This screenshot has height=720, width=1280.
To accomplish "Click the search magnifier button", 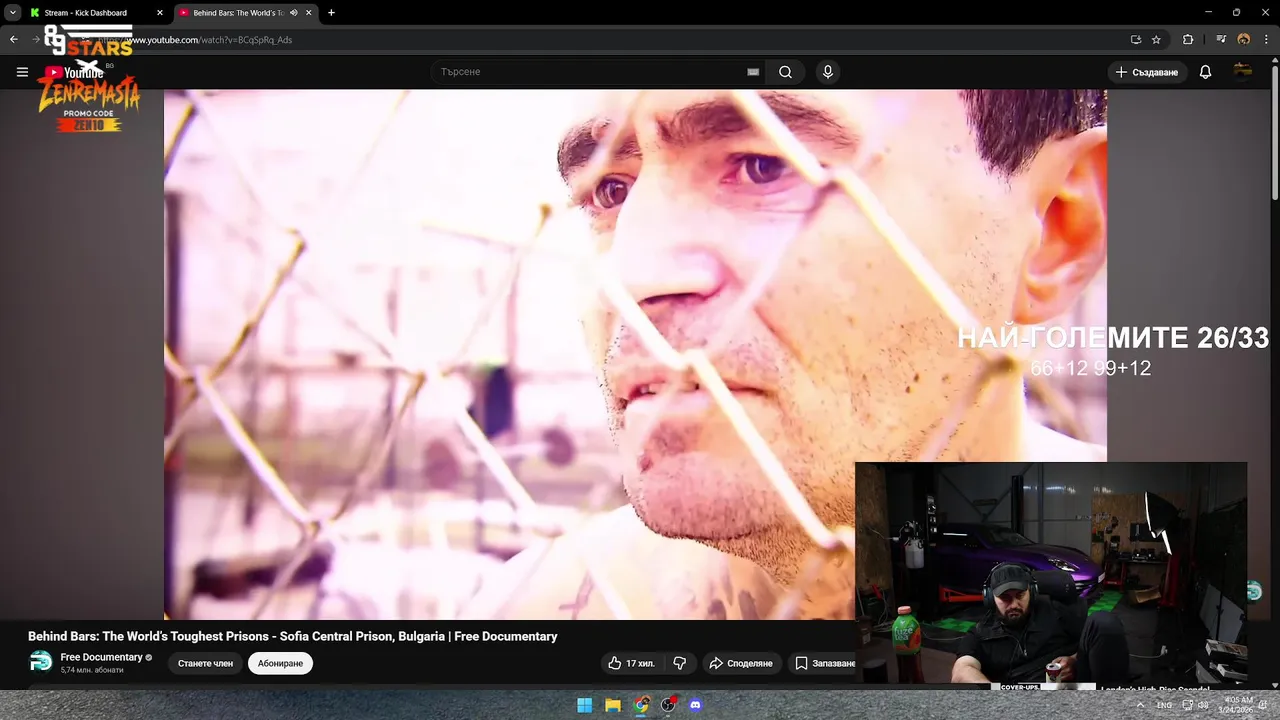I will (x=785, y=72).
